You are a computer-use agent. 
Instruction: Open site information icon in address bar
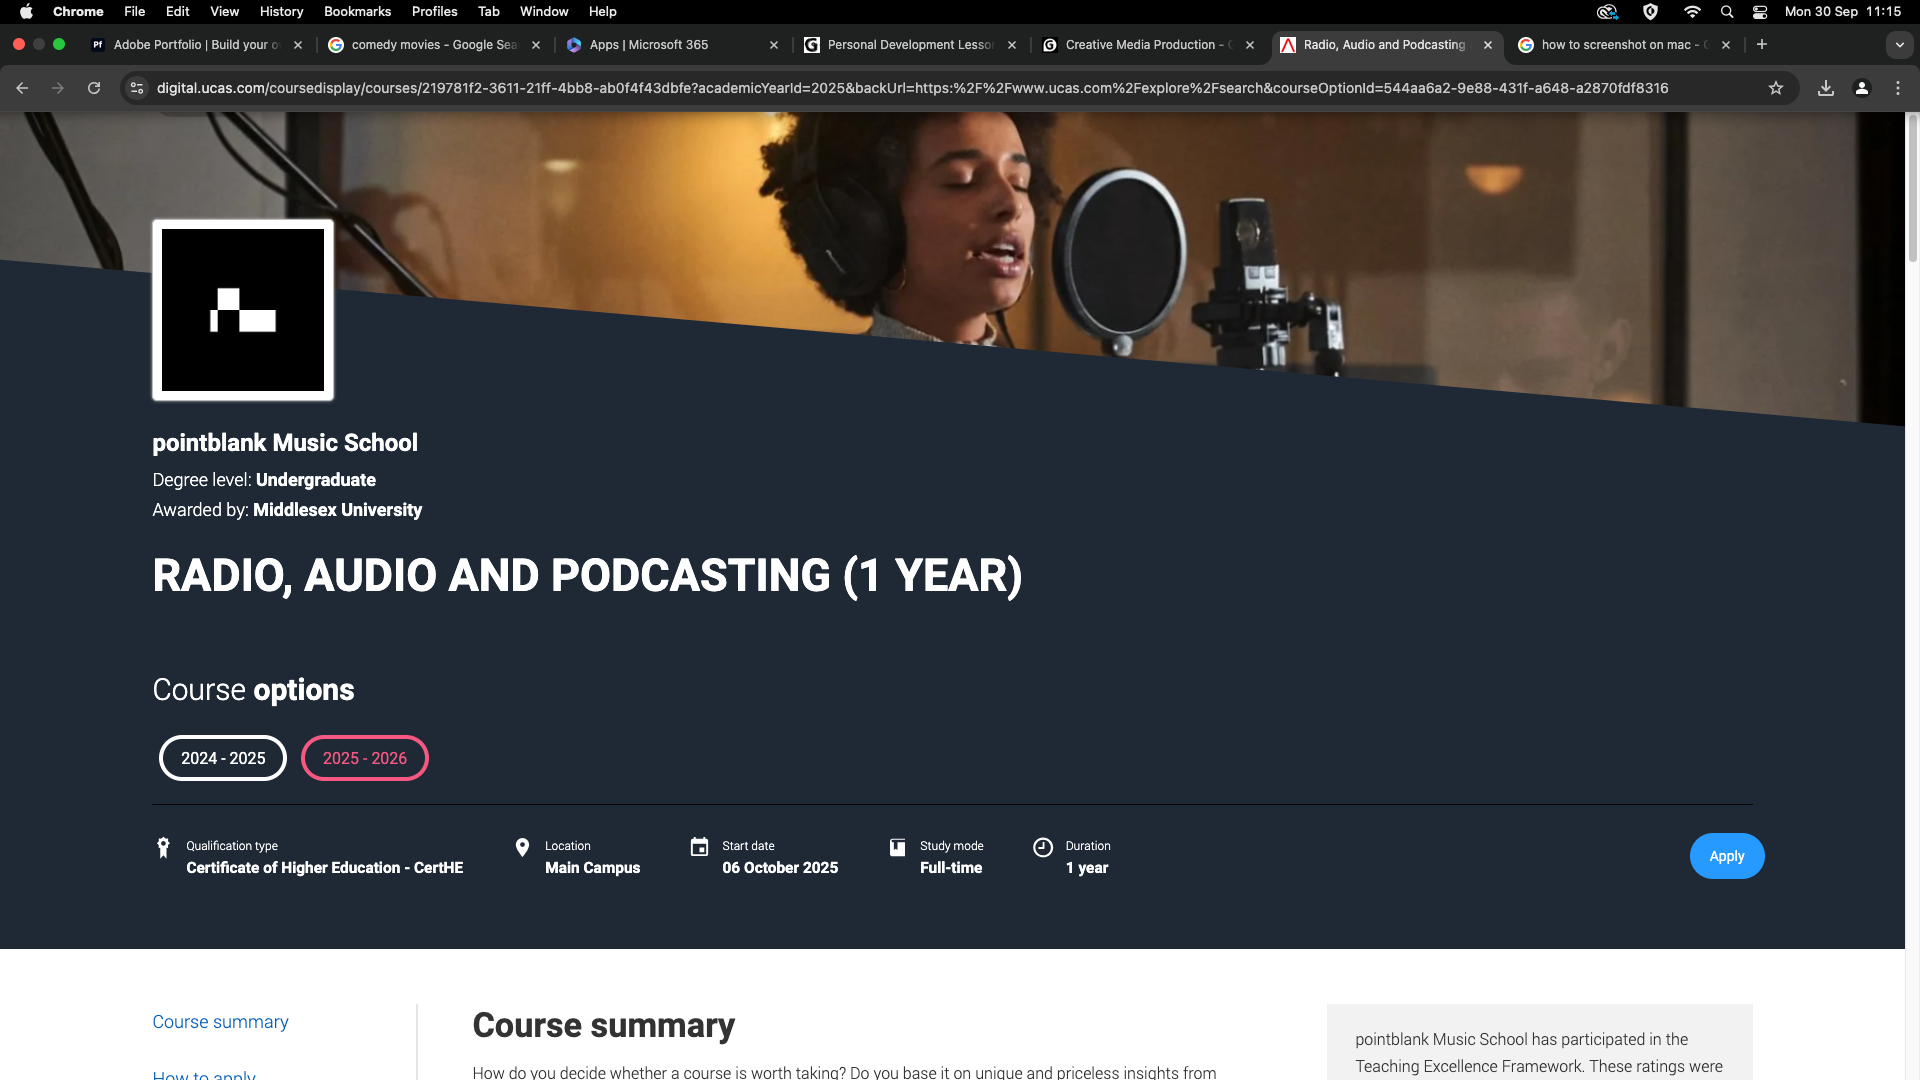tap(138, 88)
